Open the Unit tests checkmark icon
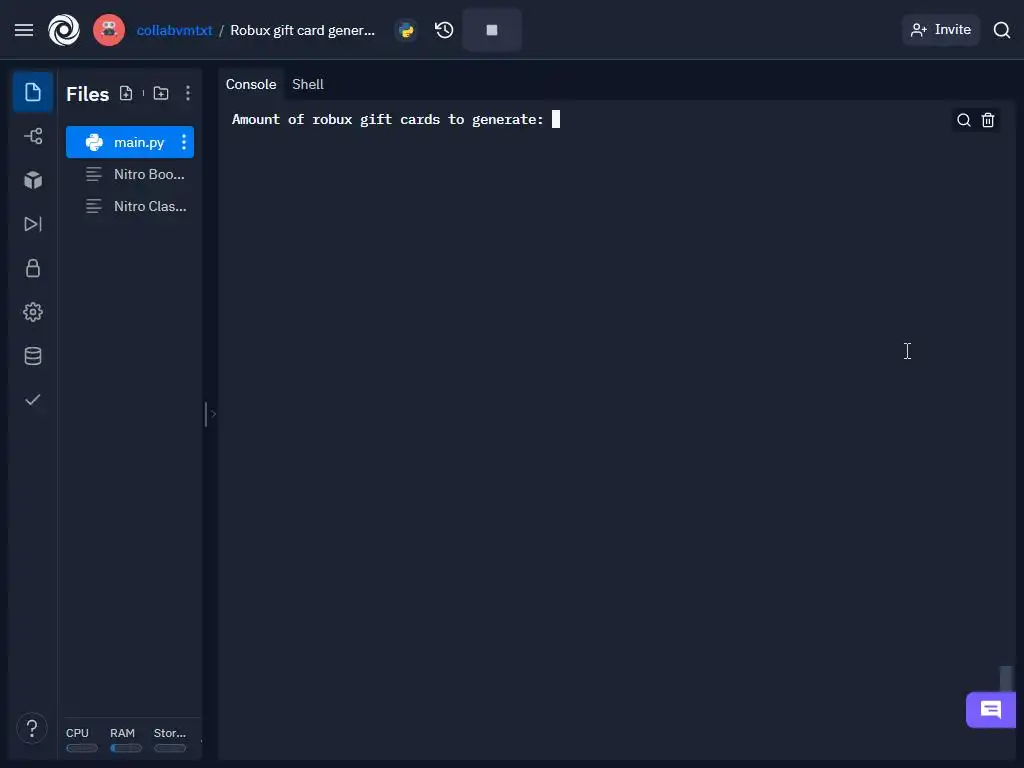Viewport: 1024px width, 768px height. [33, 400]
